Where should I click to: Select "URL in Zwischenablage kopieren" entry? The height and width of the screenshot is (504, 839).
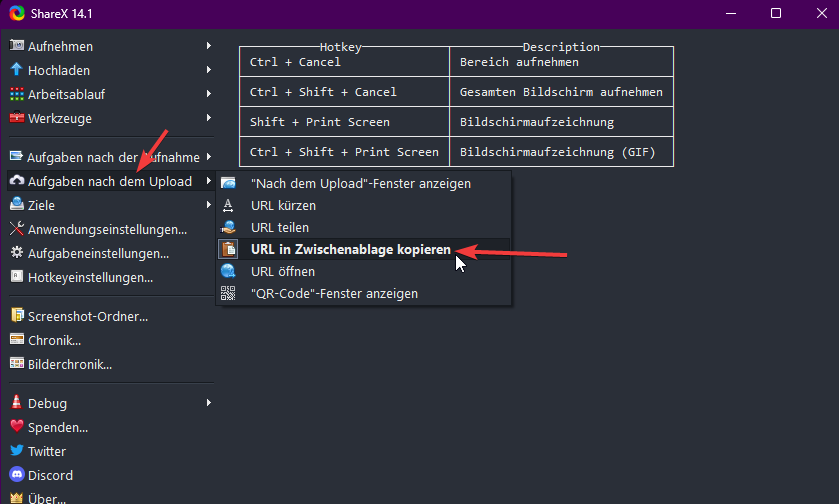(x=350, y=249)
